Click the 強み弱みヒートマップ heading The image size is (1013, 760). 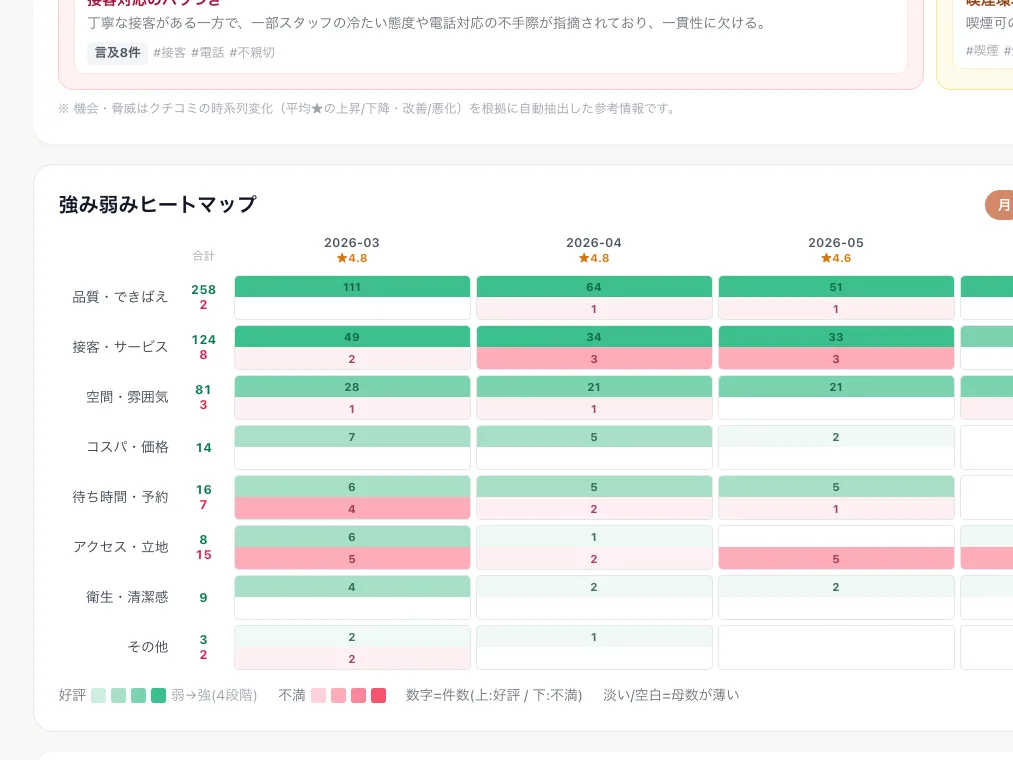pos(158,204)
